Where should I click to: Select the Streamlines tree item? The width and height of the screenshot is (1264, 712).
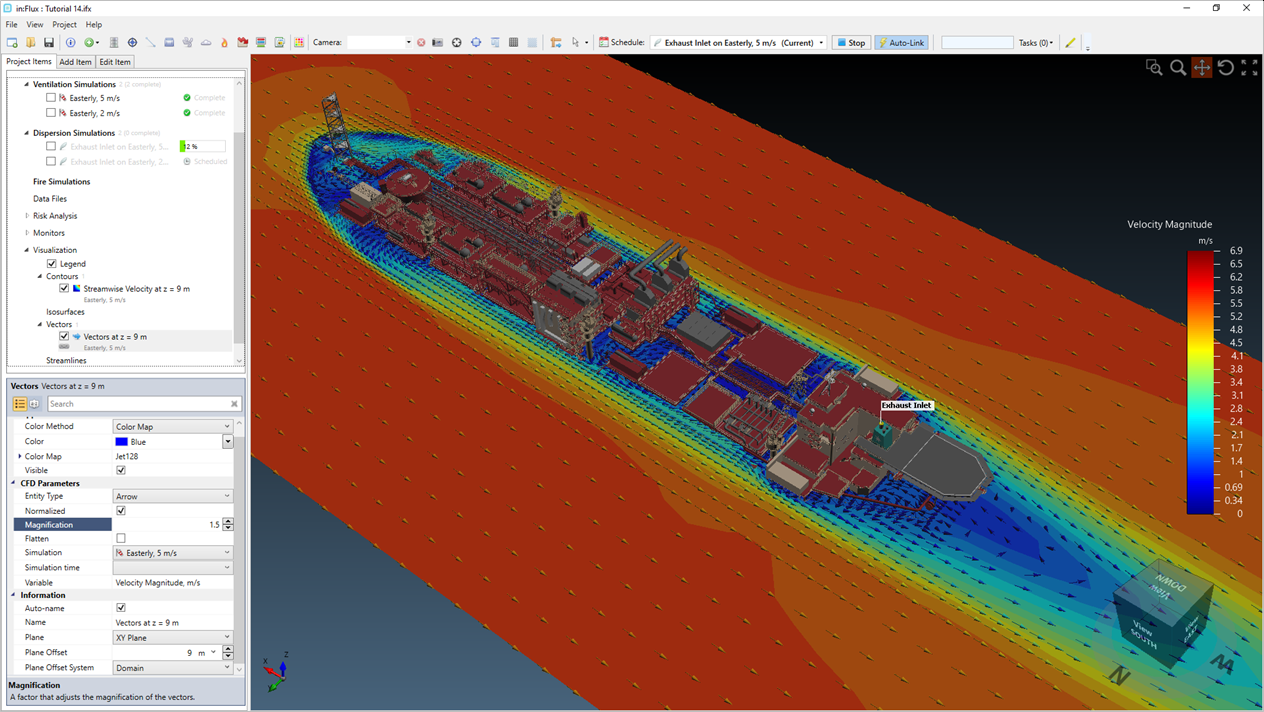pyautogui.click(x=66, y=361)
